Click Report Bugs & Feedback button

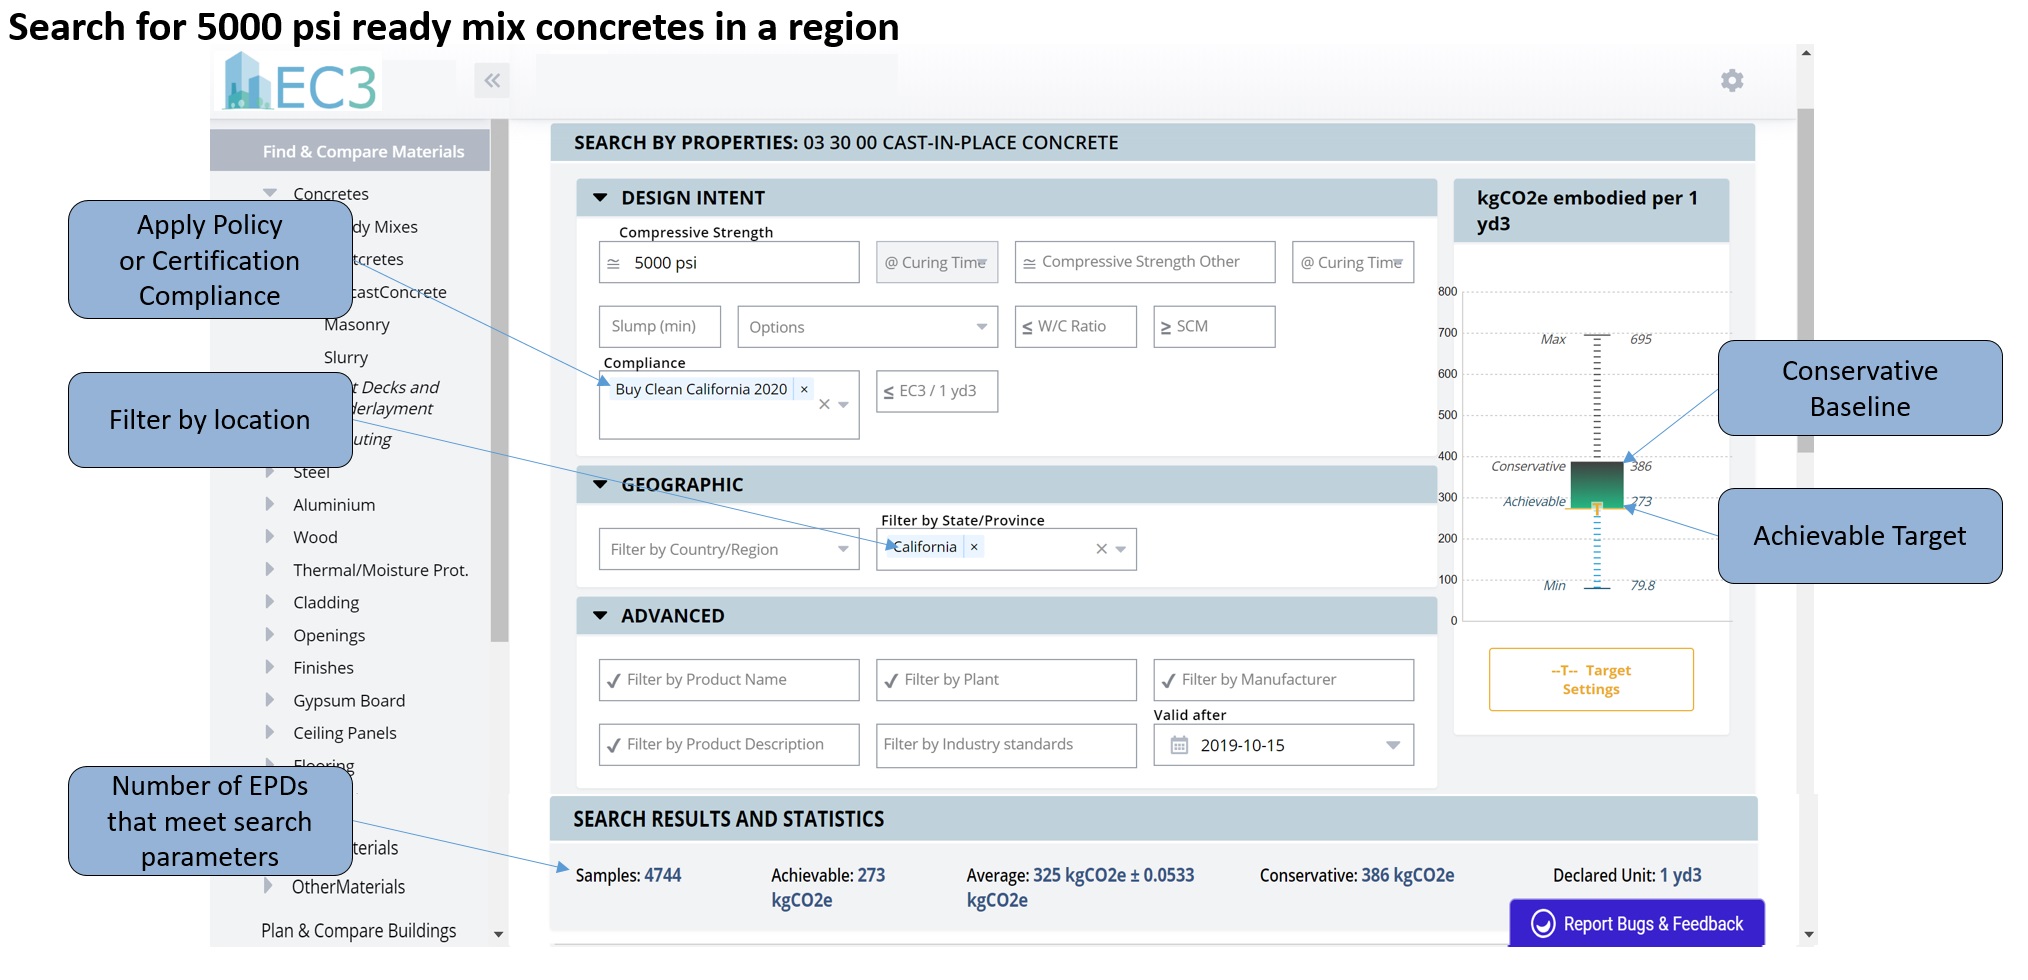1636,923
